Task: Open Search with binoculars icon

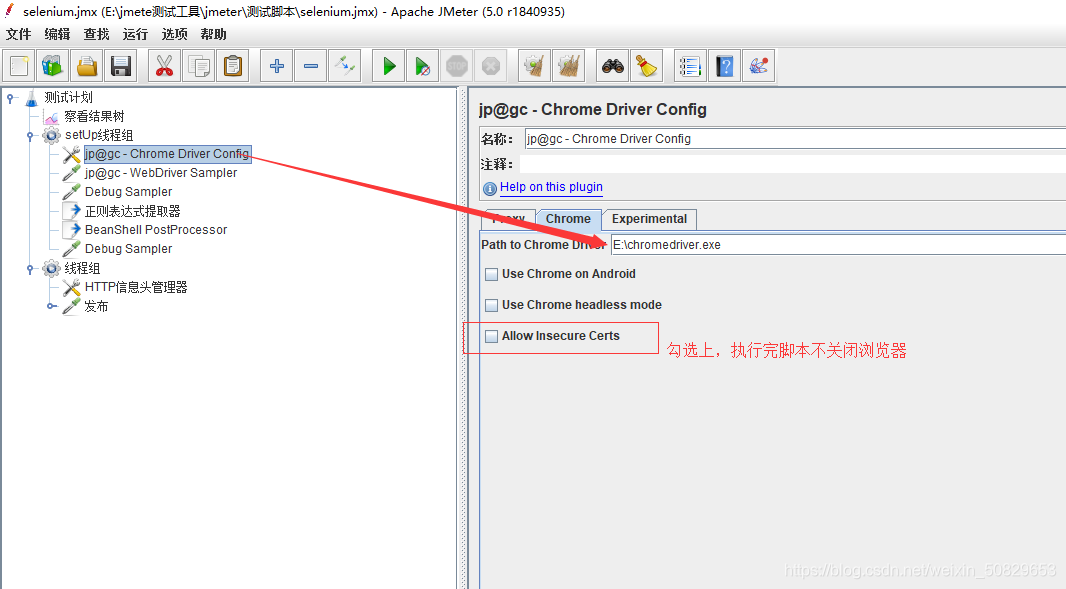Action: [x=613, y=66]
